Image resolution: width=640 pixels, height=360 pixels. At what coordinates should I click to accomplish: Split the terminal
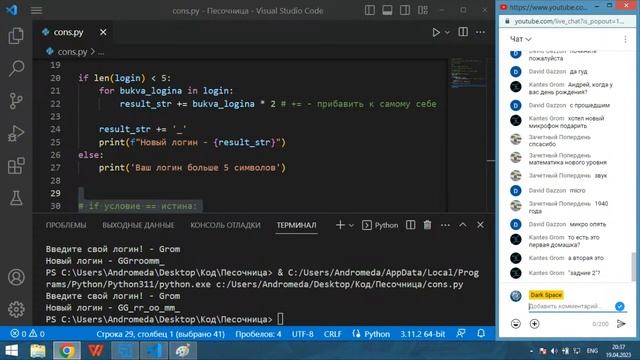[x=411, y=225]
